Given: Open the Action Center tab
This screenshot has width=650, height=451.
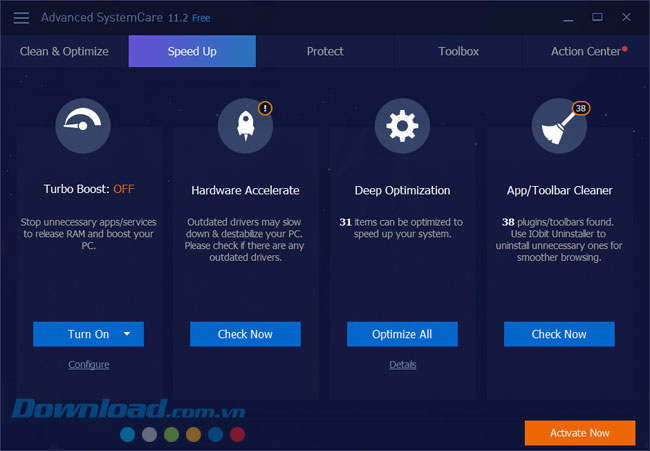Looking at the screenshot, I should click(x=586, y=51).
